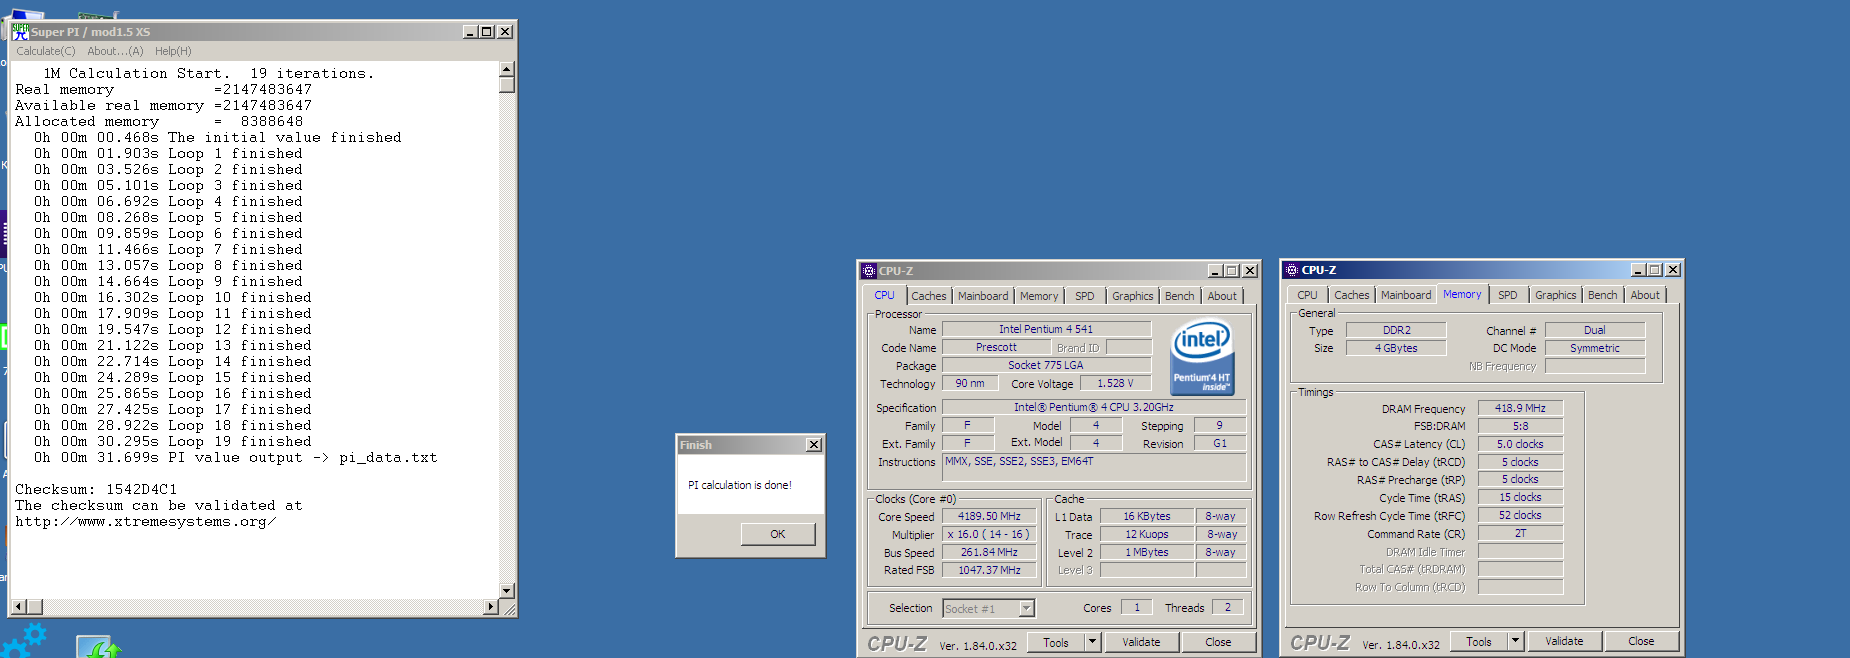
Task: Click the Rated FSB 1047.37 MHz value
Action: (989, 571)
